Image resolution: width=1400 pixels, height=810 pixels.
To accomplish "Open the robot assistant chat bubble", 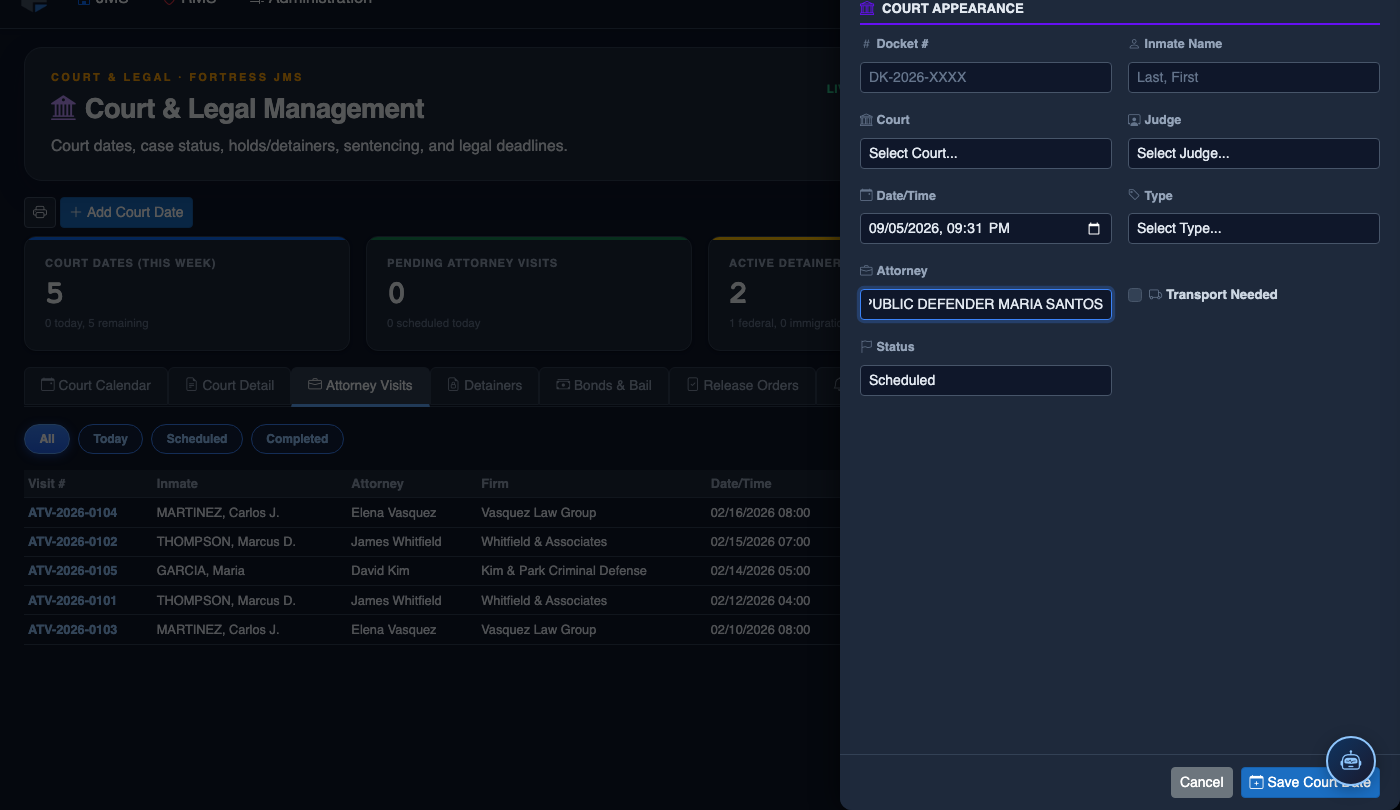I will [1351, 760].
